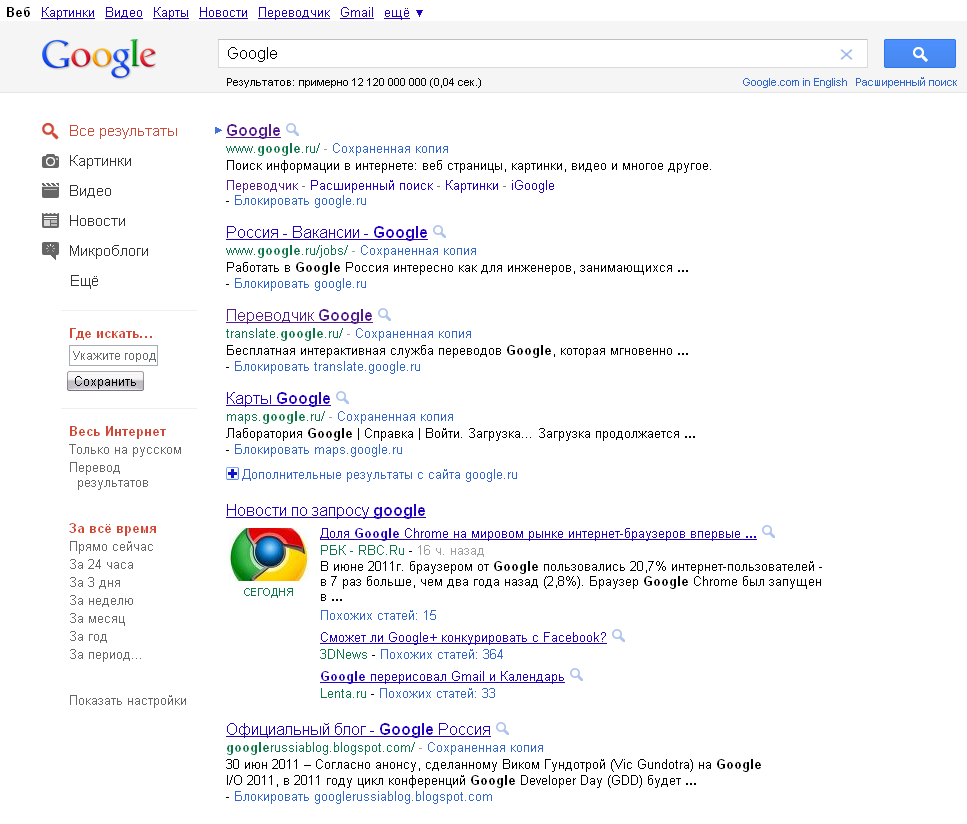The height and width of the screenshot is (824, 967).
Task: Filter results Только на русском
Action: click(125, 450)
